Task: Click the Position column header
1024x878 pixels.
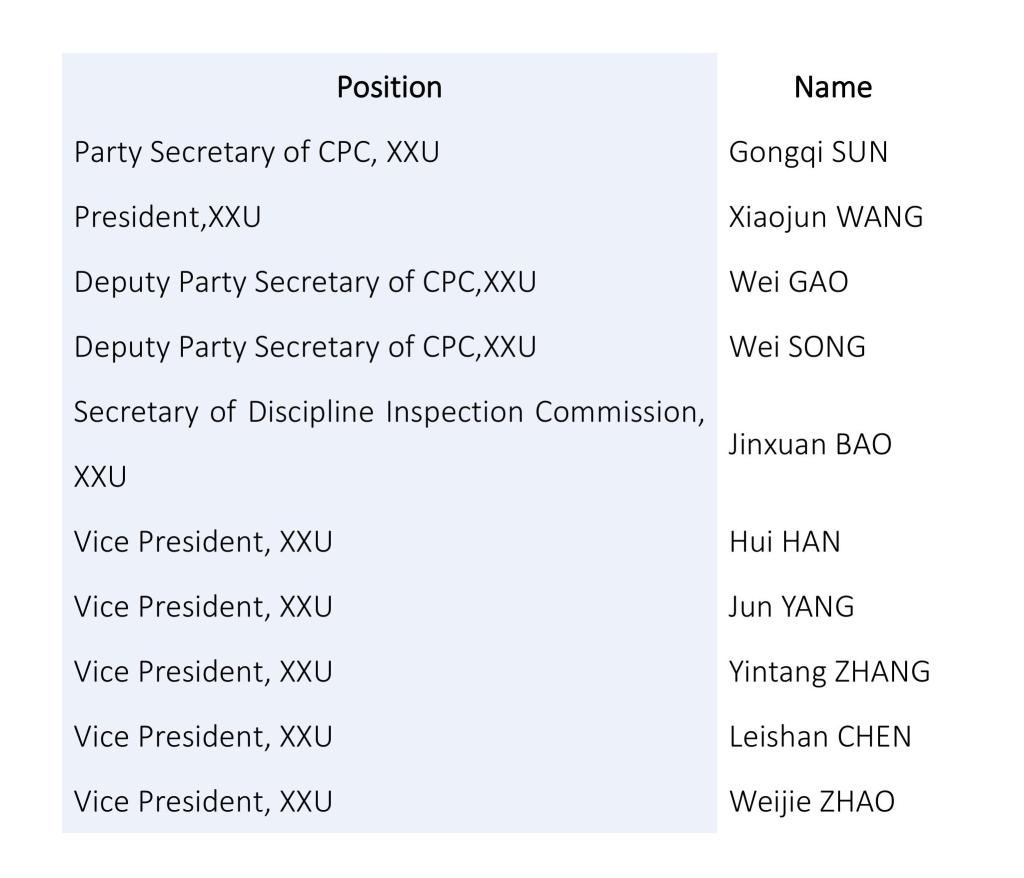Action: coord(389,88)
